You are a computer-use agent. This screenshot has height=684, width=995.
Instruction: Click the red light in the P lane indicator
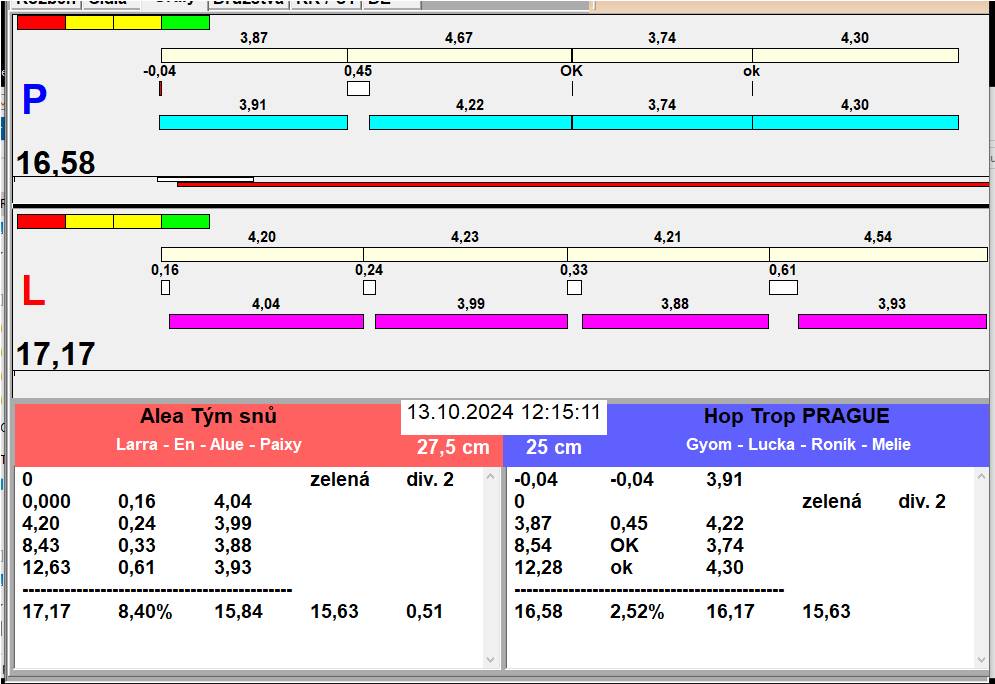41,22
